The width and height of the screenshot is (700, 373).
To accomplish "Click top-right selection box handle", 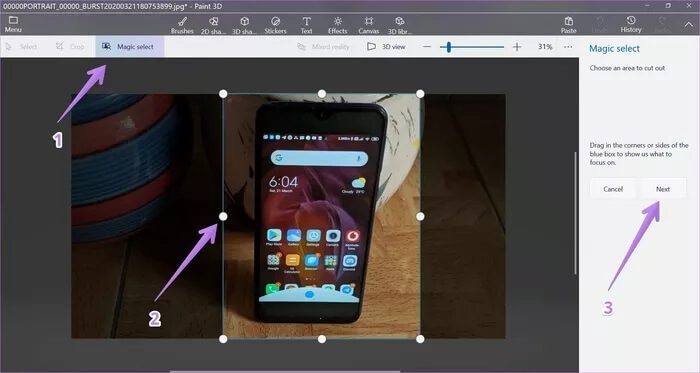I will 420,94.
